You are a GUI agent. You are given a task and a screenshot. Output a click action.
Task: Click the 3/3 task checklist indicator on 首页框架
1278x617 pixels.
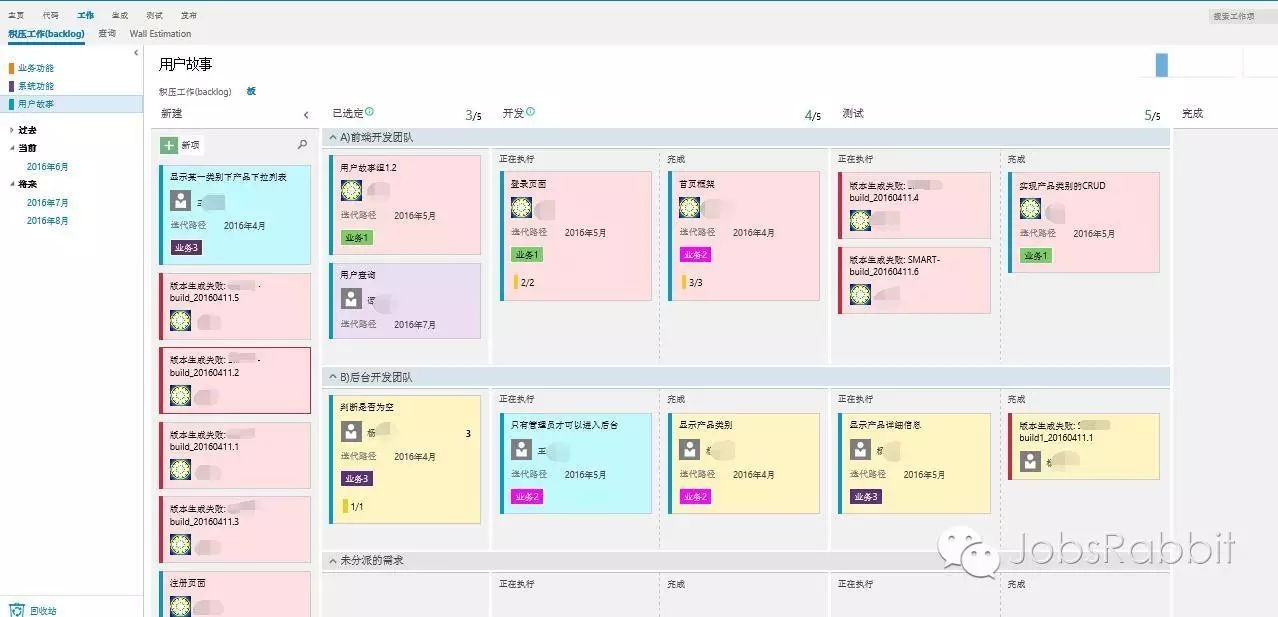click(x=692, y=282)
